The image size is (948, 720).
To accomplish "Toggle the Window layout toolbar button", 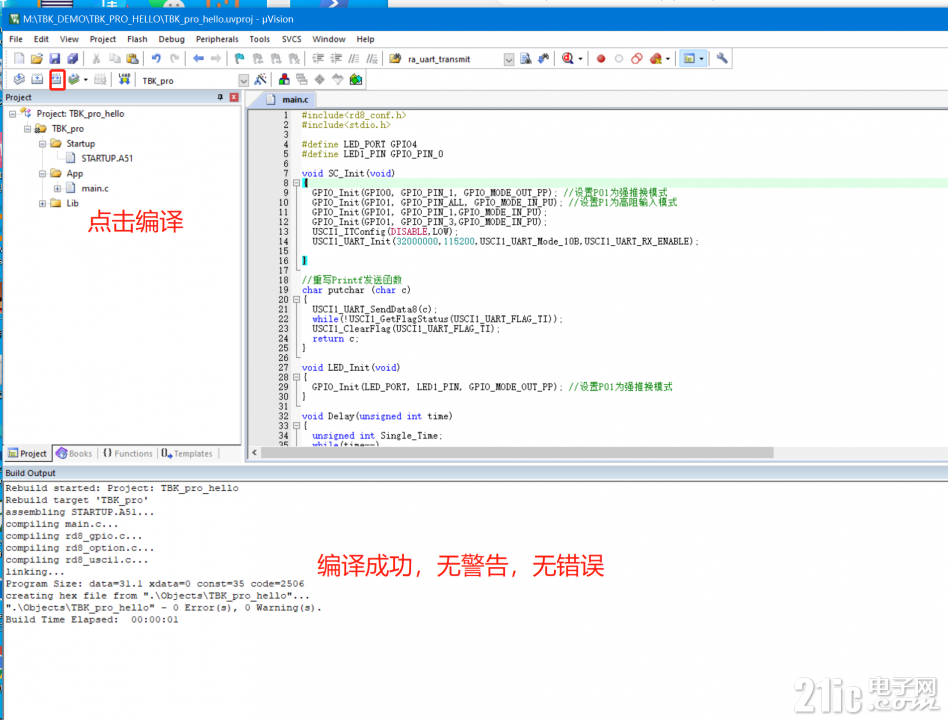I will click(689, 59).
